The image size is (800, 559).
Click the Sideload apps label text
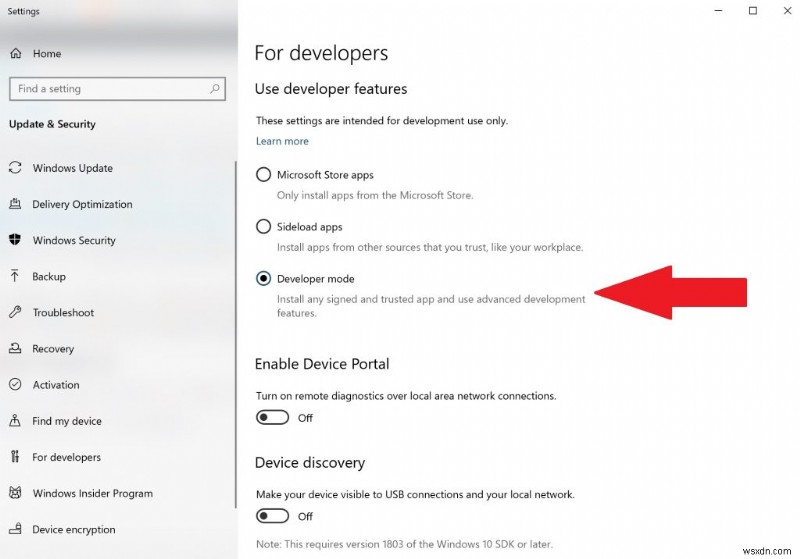(x=310, y=227)
